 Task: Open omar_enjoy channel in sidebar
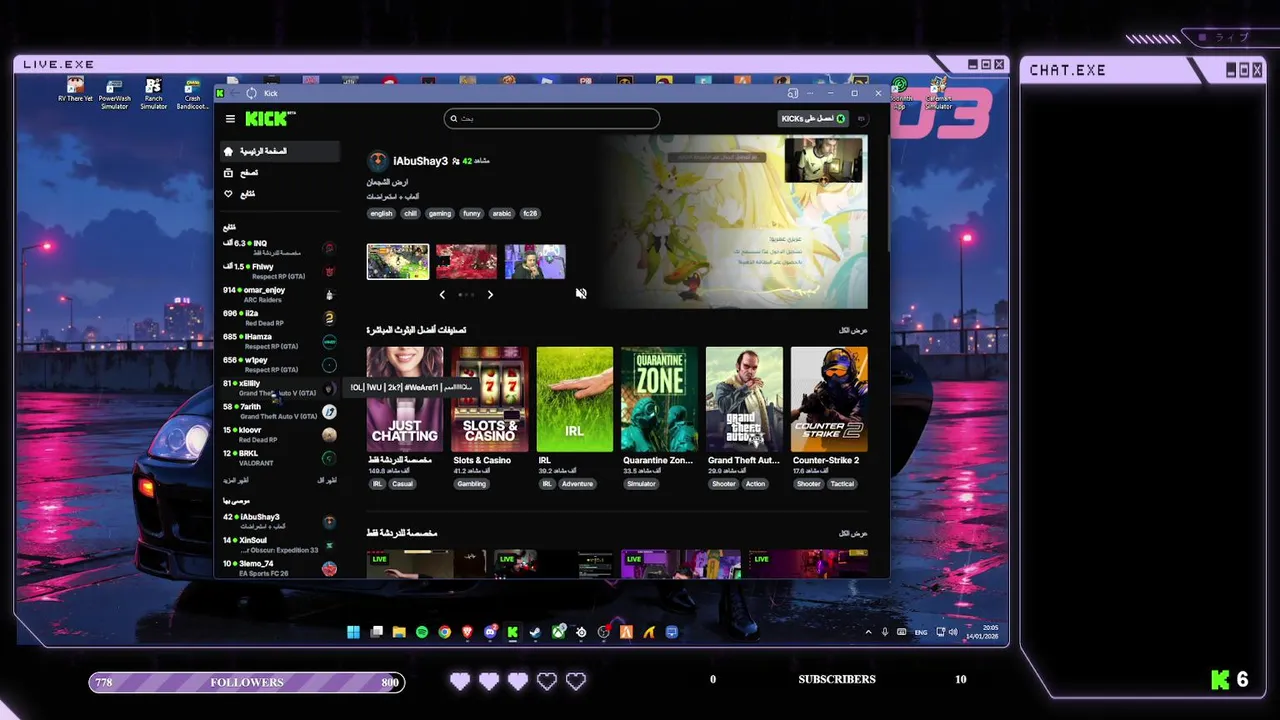coord(280,295)
